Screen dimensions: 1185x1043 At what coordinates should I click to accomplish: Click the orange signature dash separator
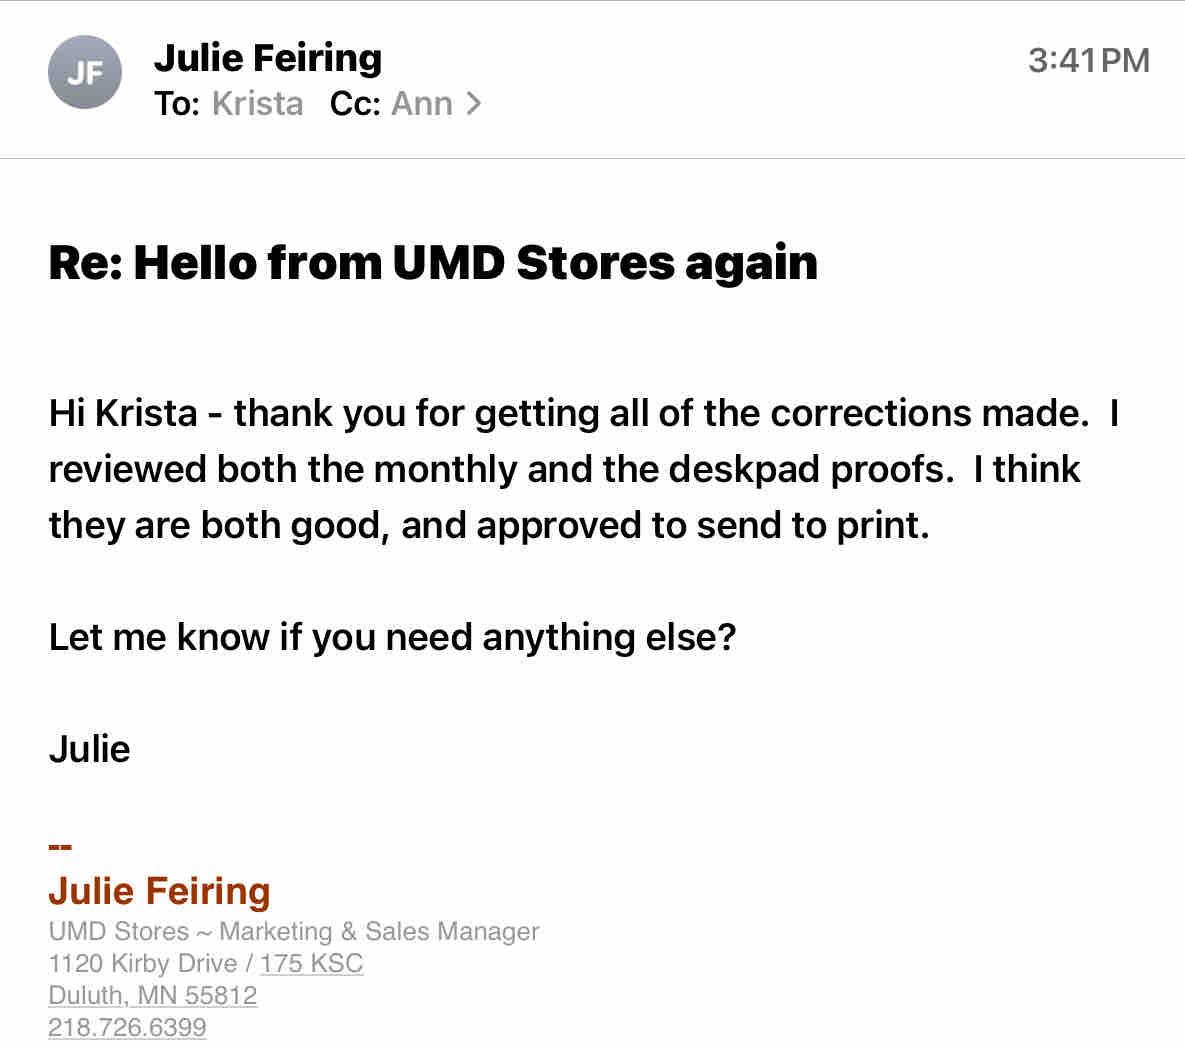[x=60, y=846]
